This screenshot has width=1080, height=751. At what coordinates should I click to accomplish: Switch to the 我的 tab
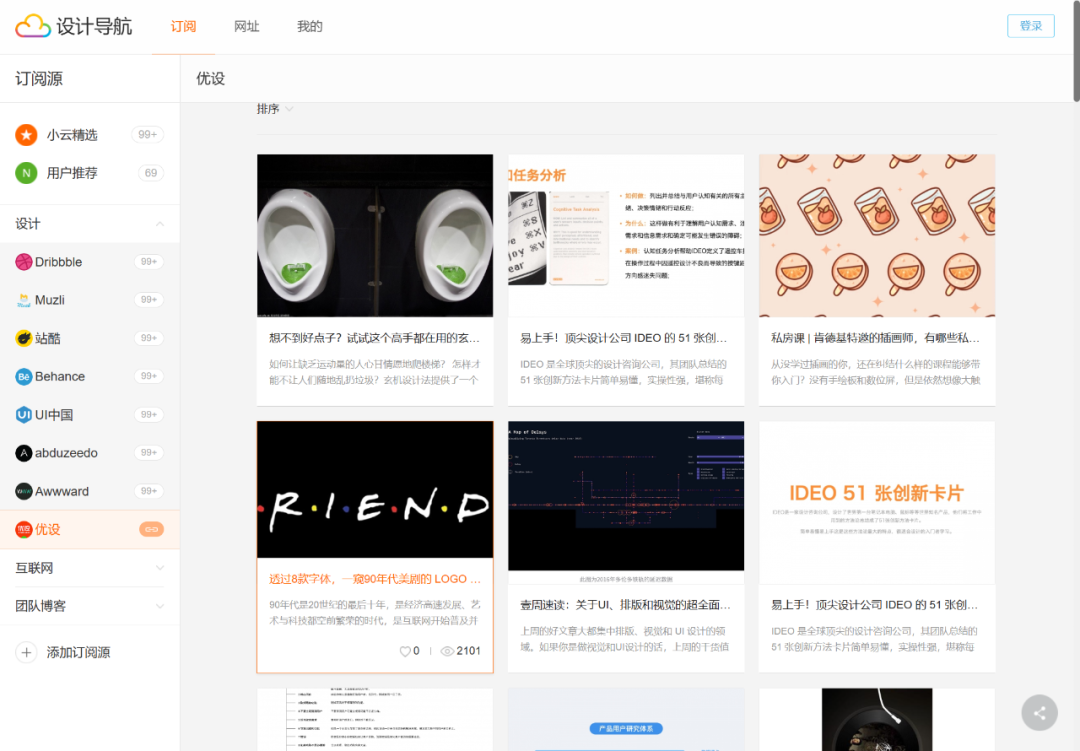(310, 26)
